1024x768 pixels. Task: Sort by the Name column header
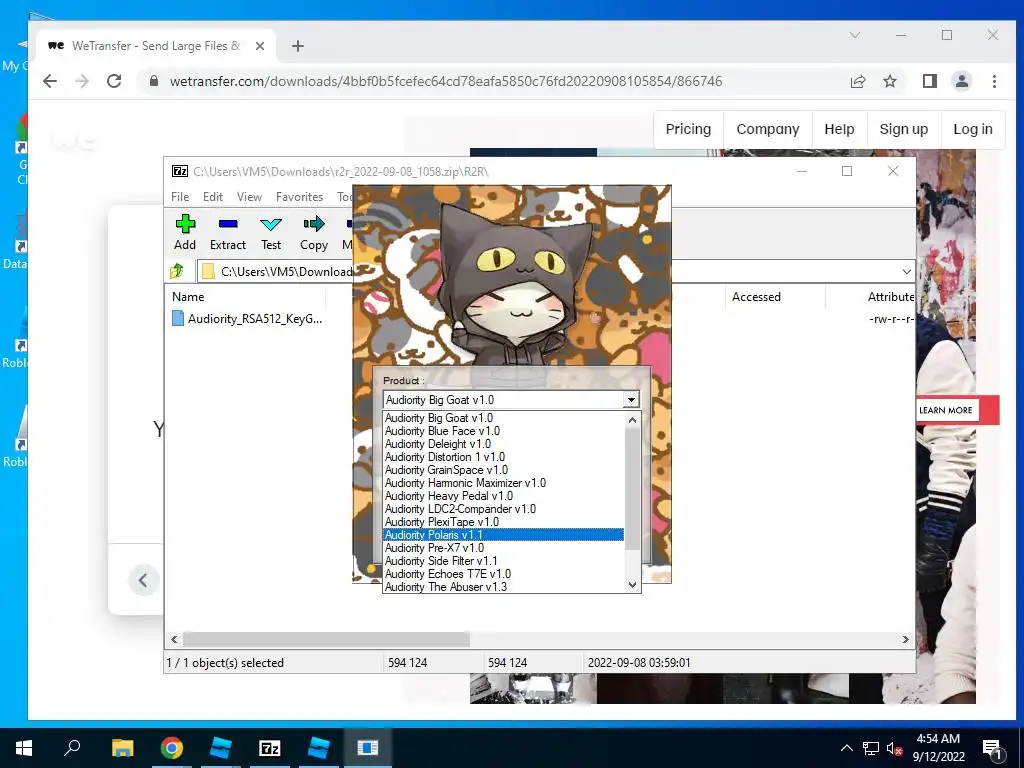tap(188, 296)
